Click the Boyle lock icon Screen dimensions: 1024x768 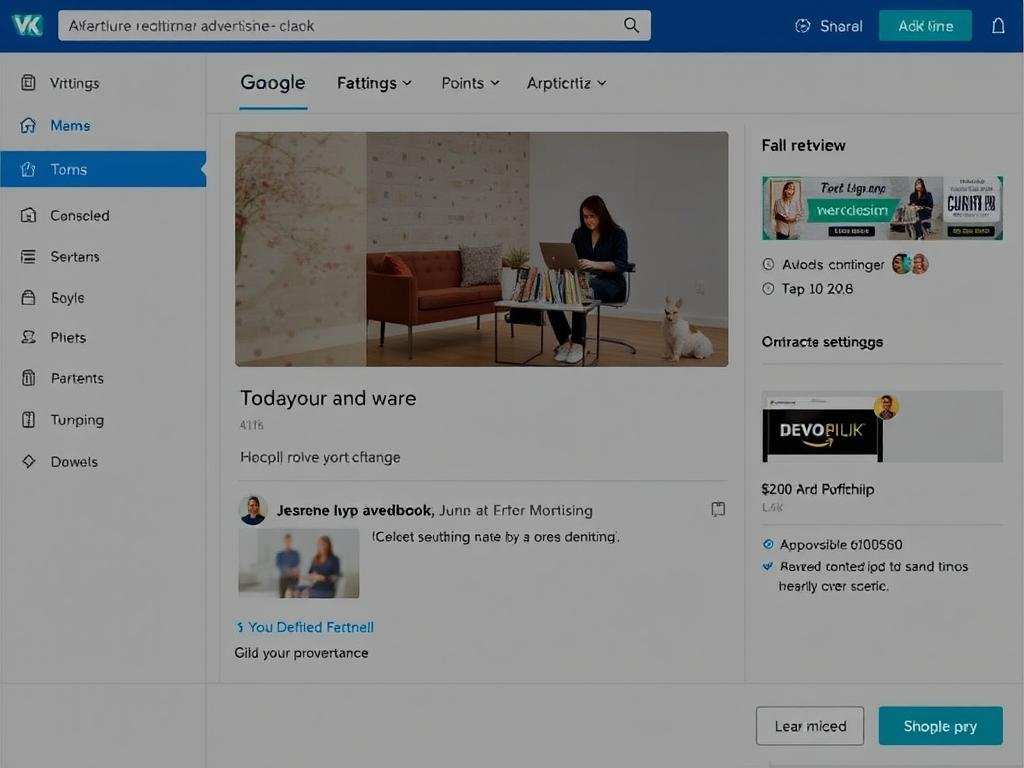[x=28, y=297]
